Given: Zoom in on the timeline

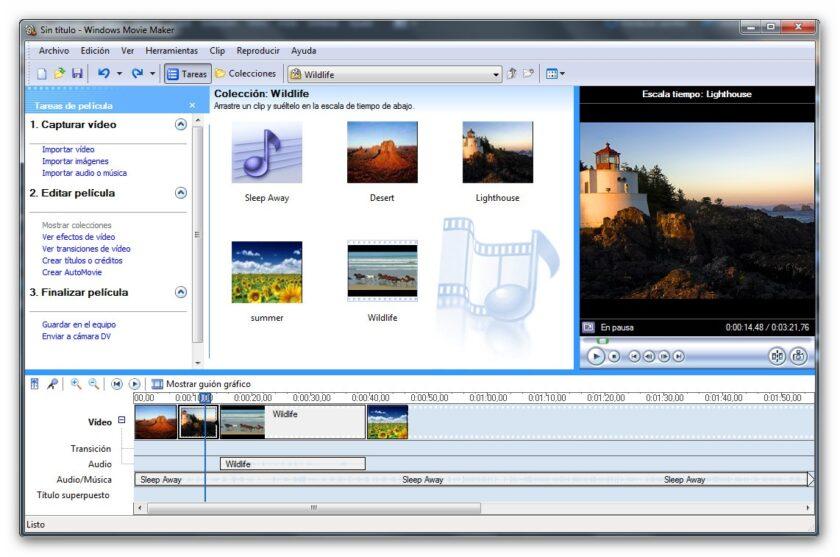Looking at the screenshot, I should click(76, 384).
